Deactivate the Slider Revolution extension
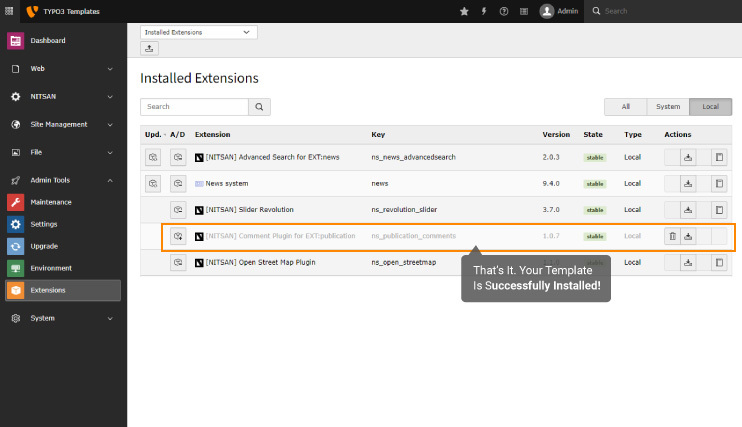742x427 pixels. tap(177, 210)
